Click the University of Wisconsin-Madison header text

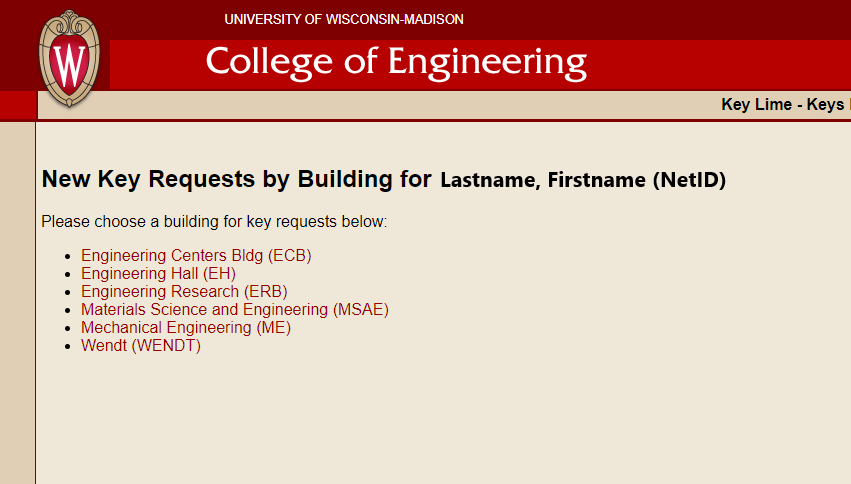click(x=344, y=20)
